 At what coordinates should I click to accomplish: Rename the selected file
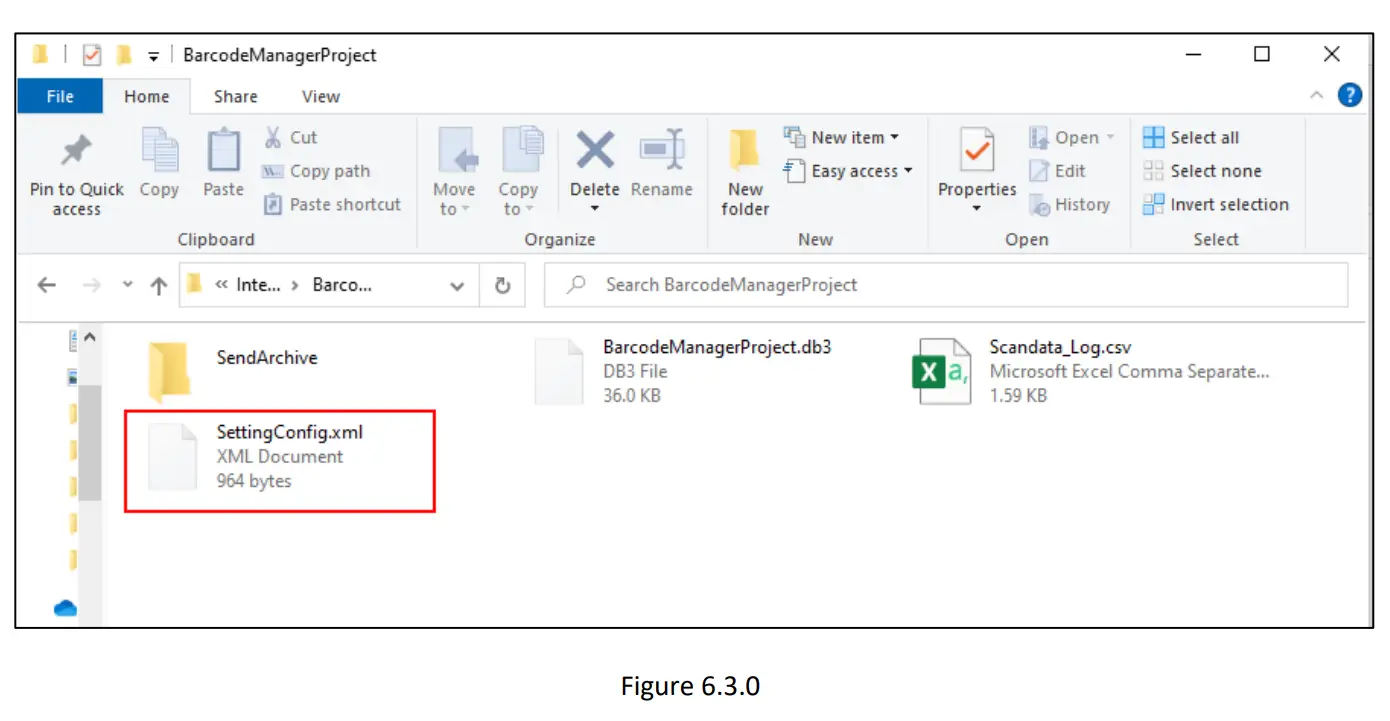tap(661, 170)
